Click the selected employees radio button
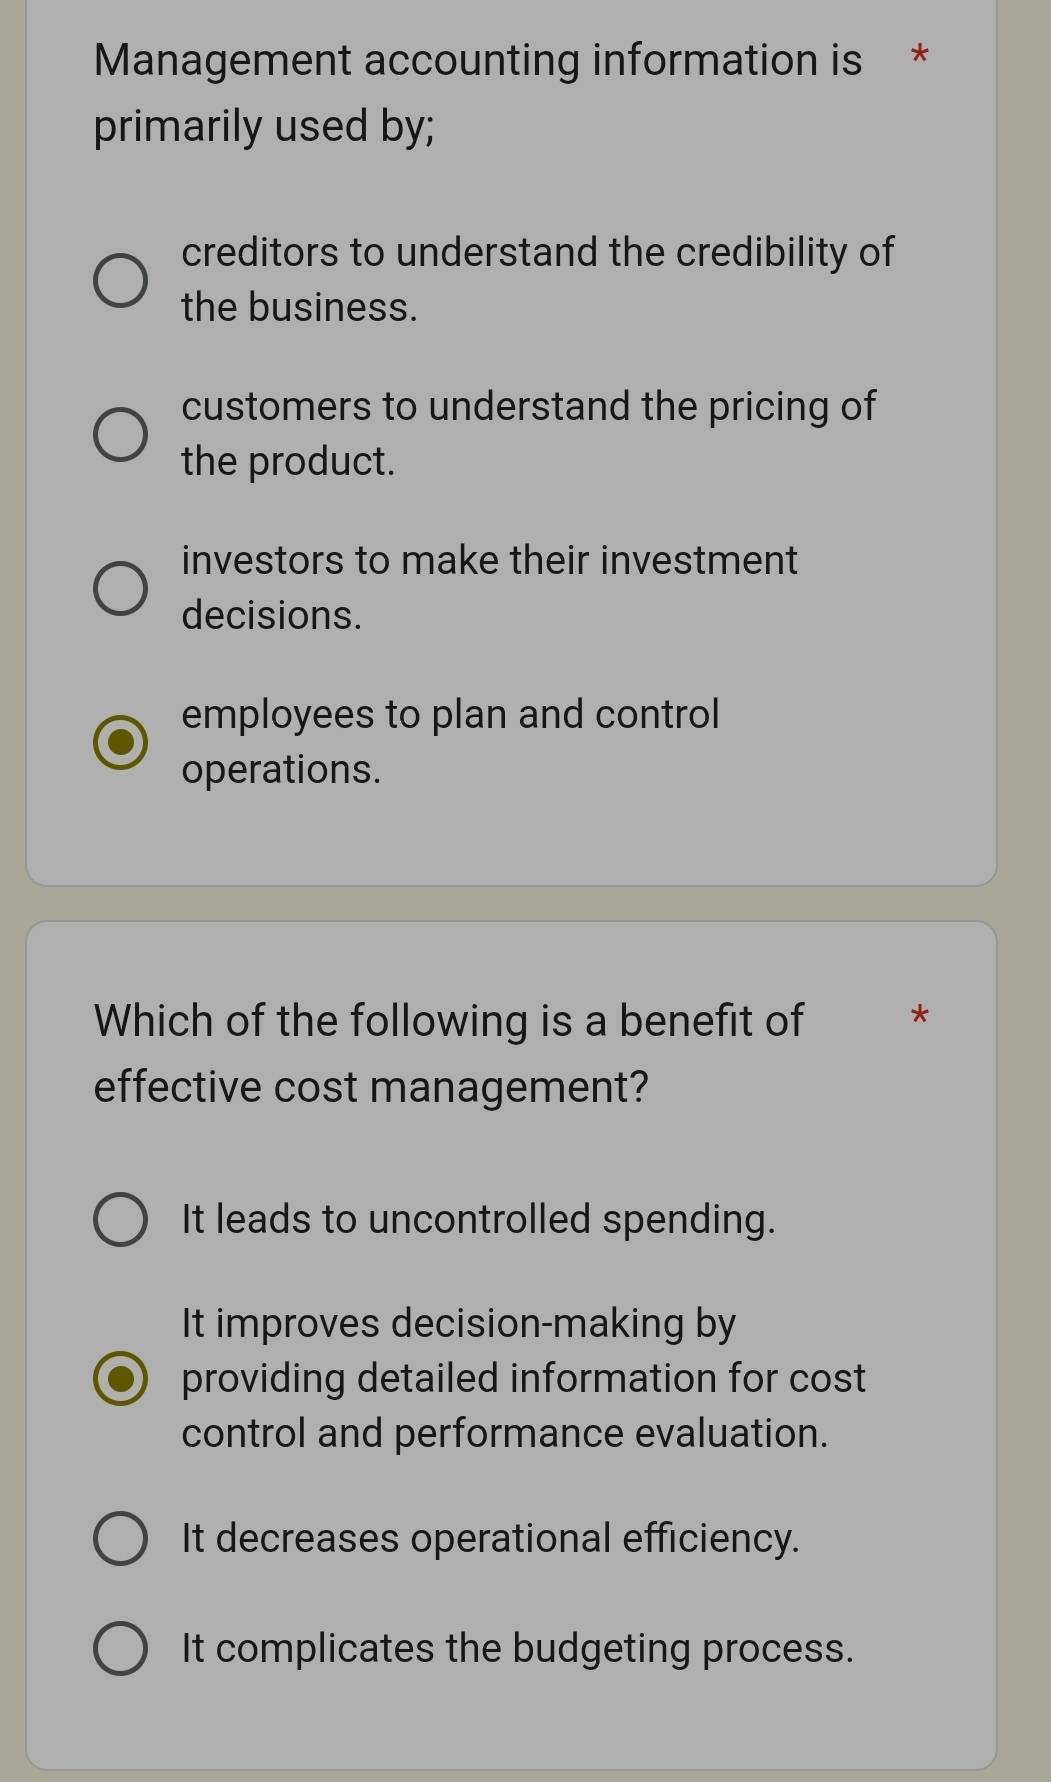 pos(120,742)
